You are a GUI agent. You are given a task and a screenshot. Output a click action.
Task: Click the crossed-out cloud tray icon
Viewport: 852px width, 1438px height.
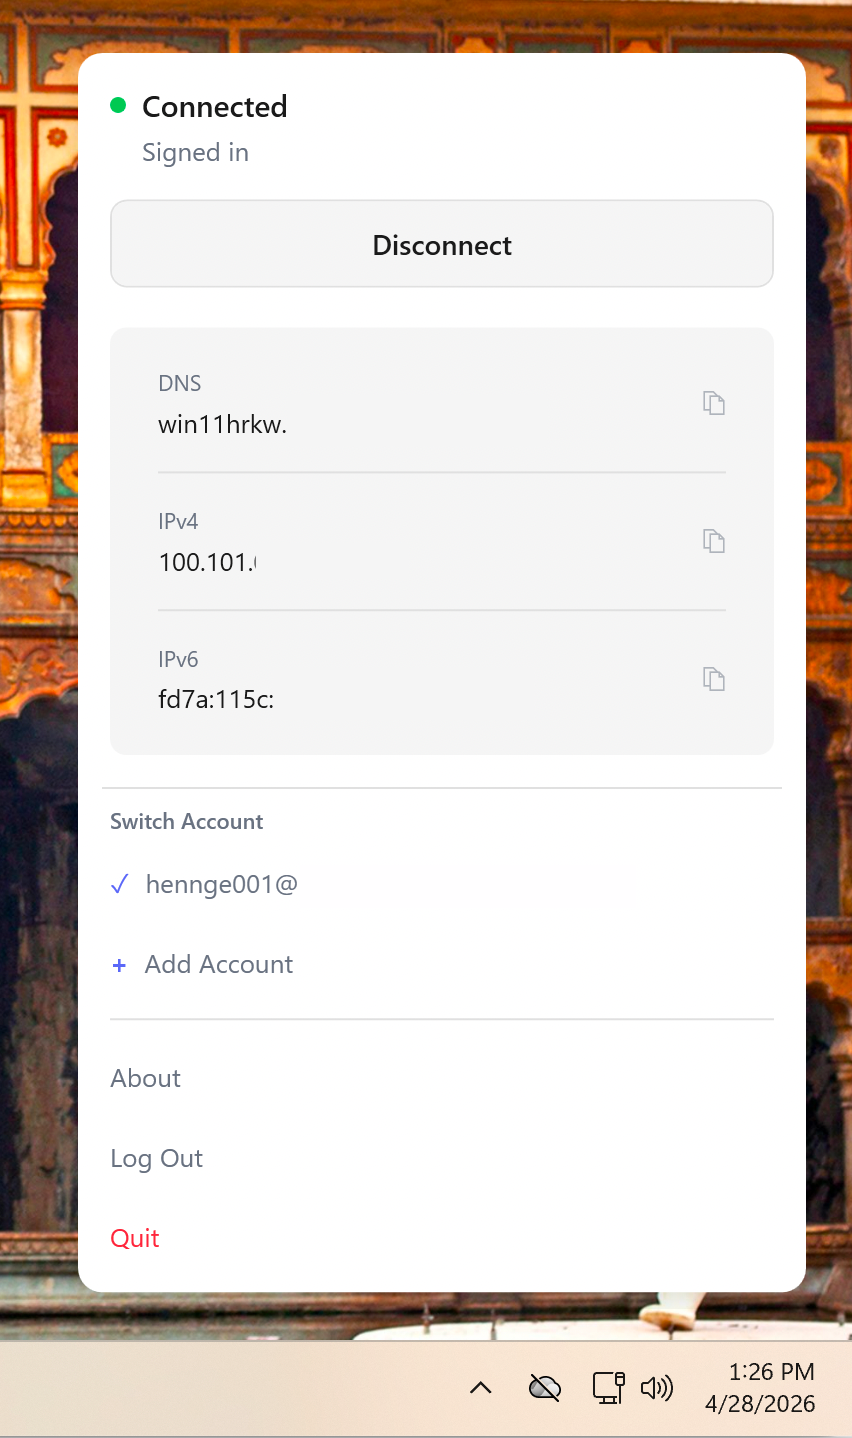[x=545, y=1387]
